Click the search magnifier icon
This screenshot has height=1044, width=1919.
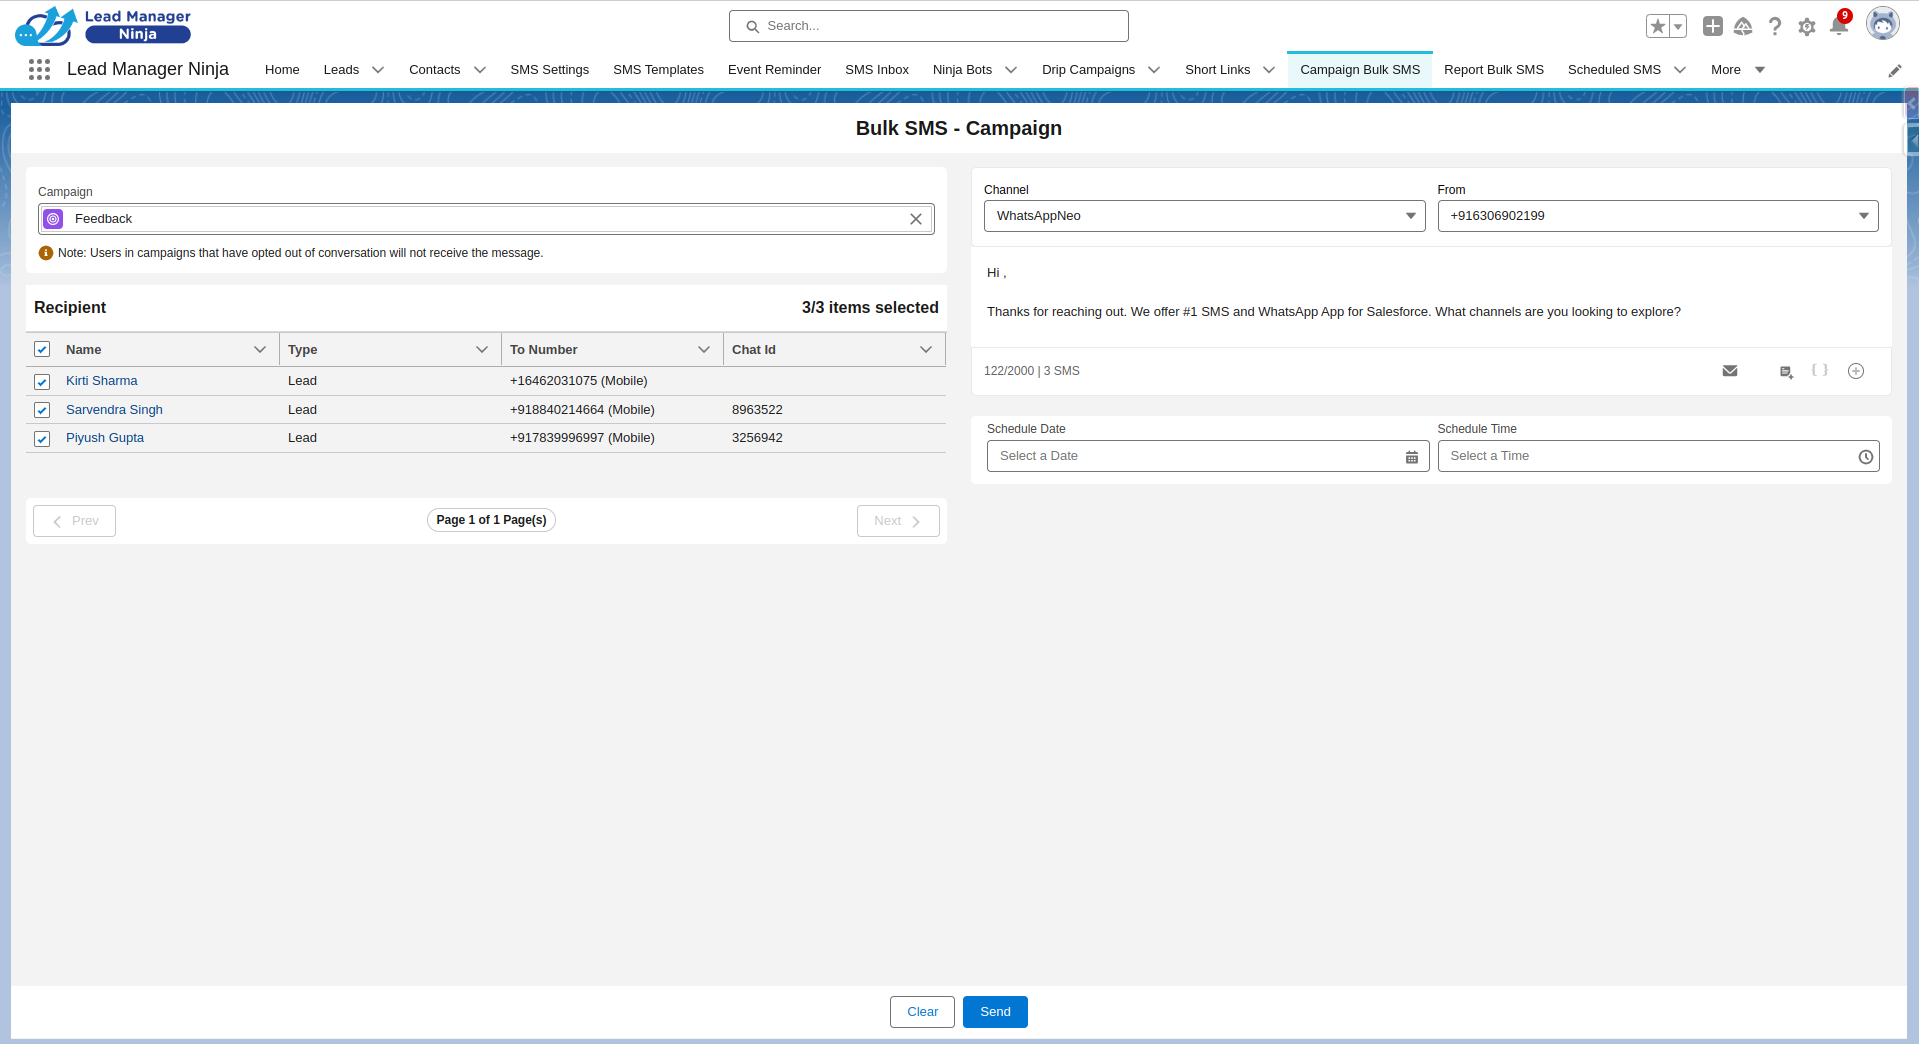(x=752, y=27)
